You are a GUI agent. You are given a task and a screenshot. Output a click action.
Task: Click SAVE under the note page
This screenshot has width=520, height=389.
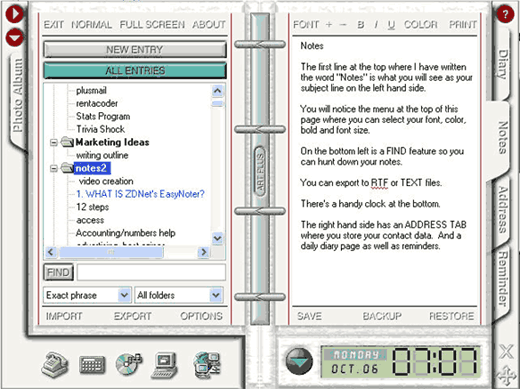coord(309,316)
